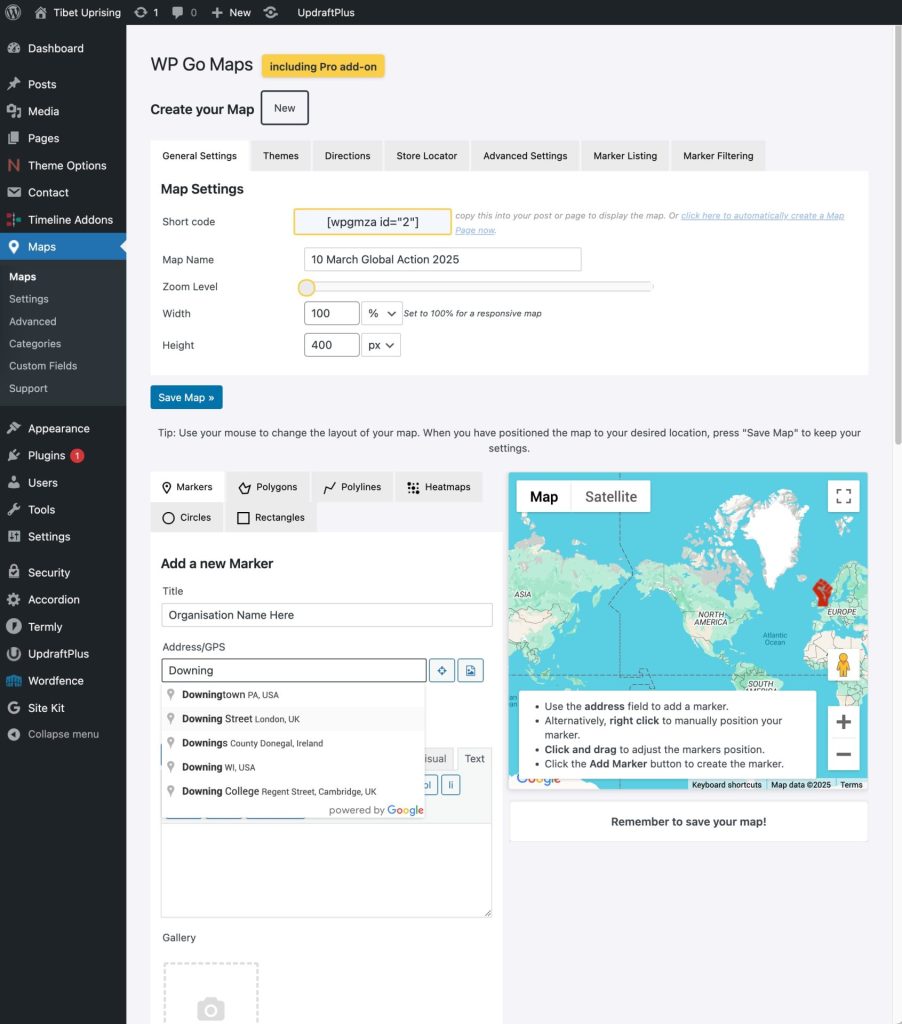Switch to the Themes tab
The height and width of the screenshot is (1024, 902).
click(x=281, y=156)
